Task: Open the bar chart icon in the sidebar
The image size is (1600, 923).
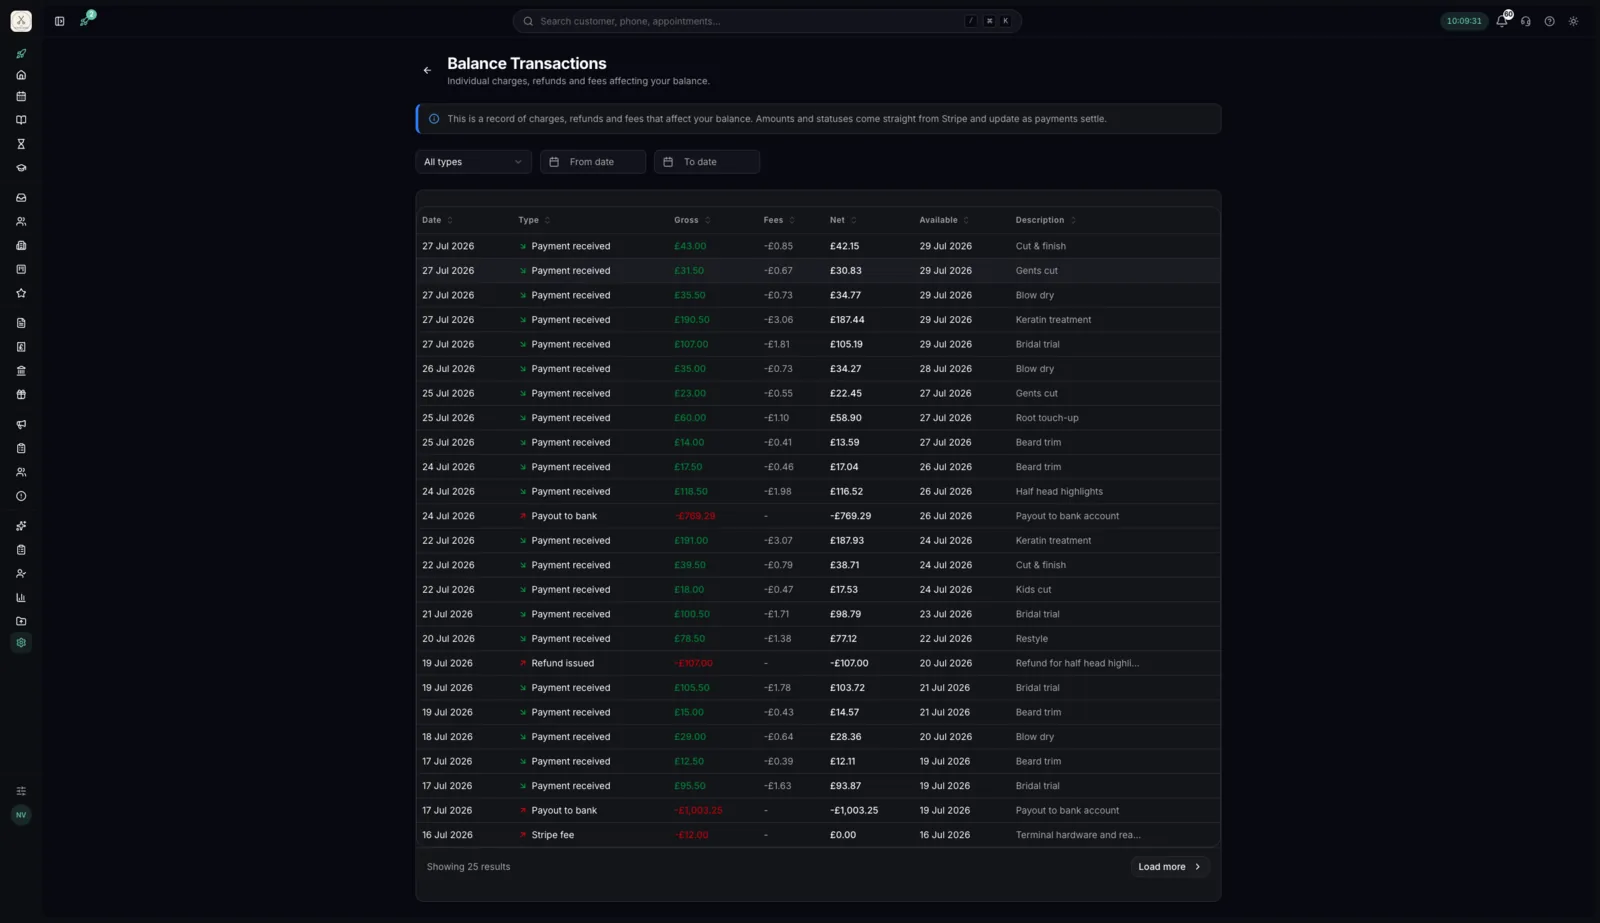Action: coord(21,598)
